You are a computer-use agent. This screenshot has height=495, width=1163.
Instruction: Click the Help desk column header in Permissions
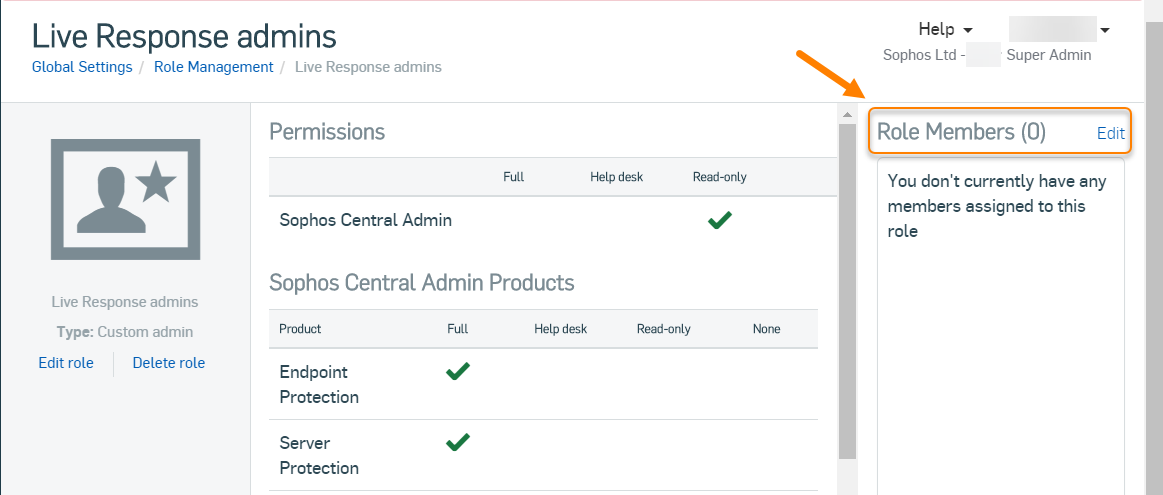pyautogui.click(x=616, y=177)
